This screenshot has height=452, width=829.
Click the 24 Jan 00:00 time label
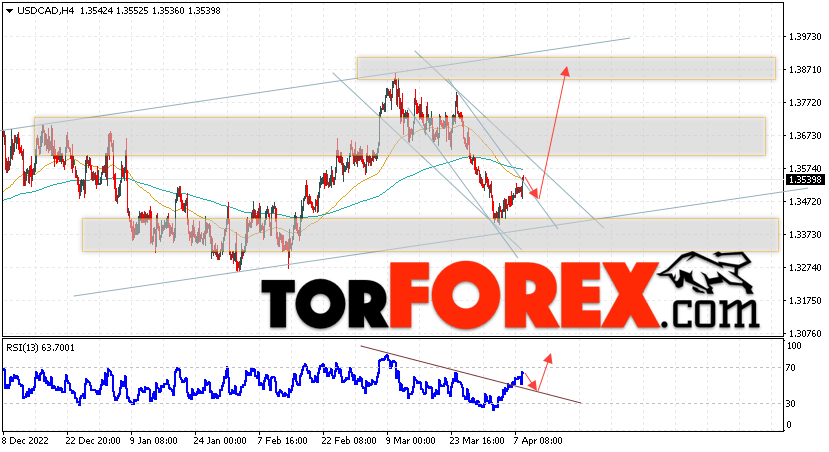pos(219,440)
